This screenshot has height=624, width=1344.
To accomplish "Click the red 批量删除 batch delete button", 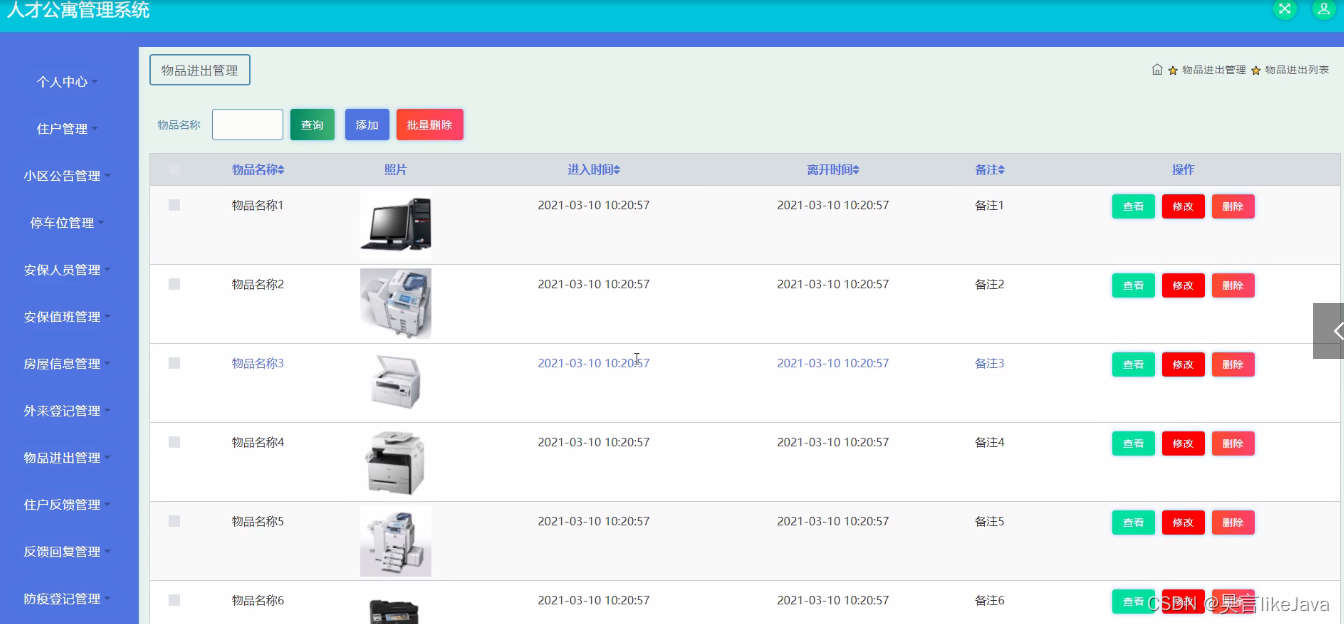I will [x=430, y=125].
